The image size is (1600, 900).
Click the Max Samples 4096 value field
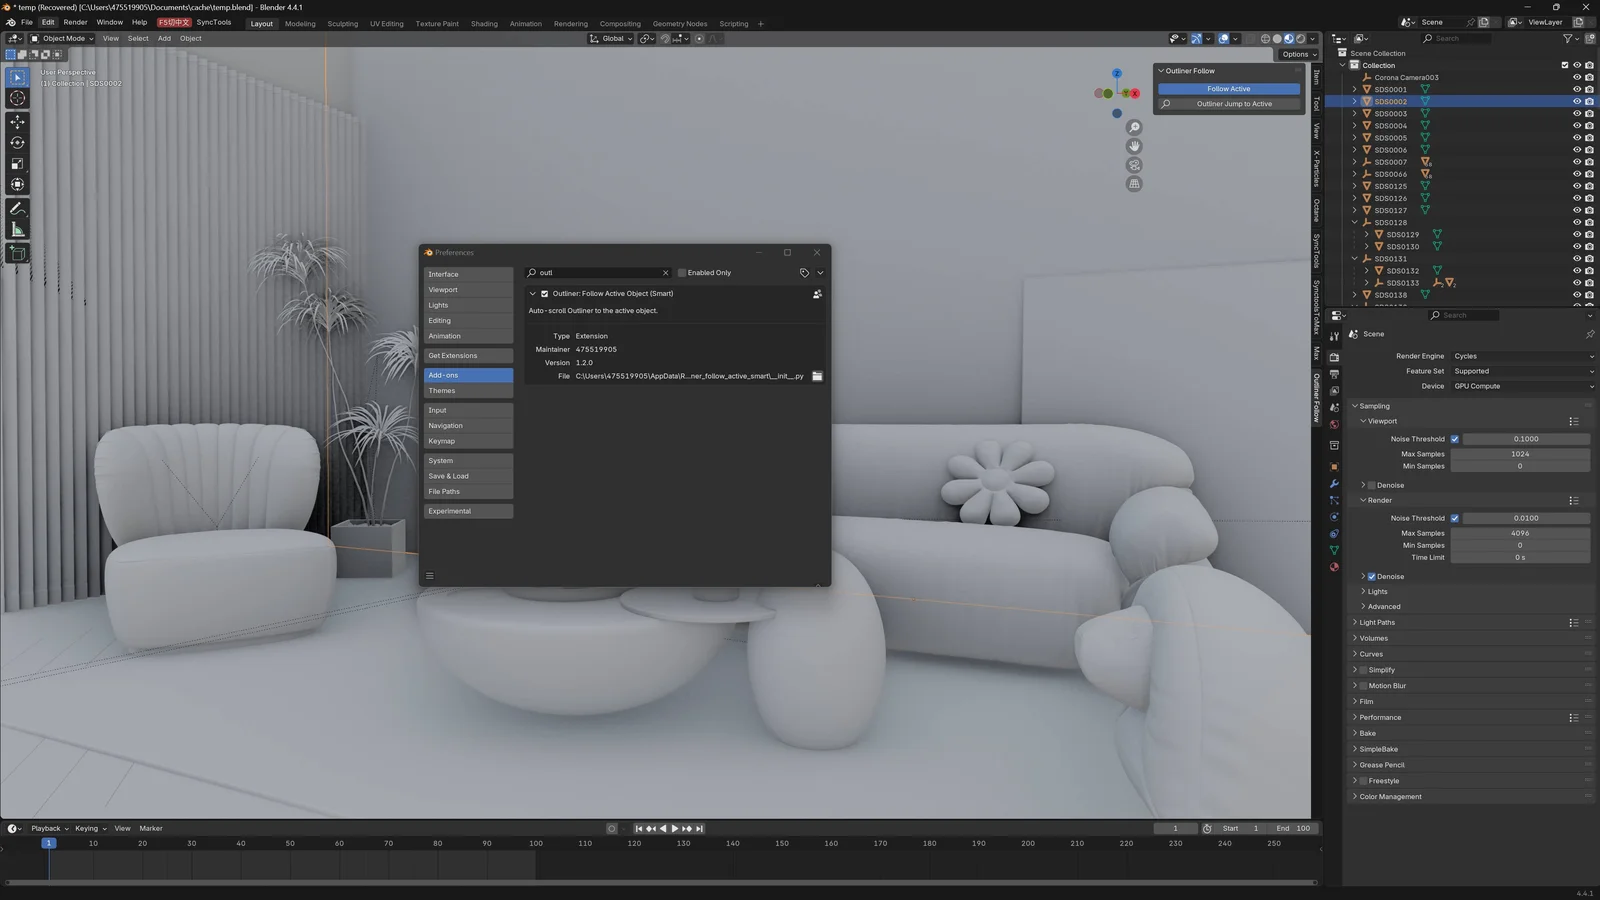click(x=1520, y=533)
